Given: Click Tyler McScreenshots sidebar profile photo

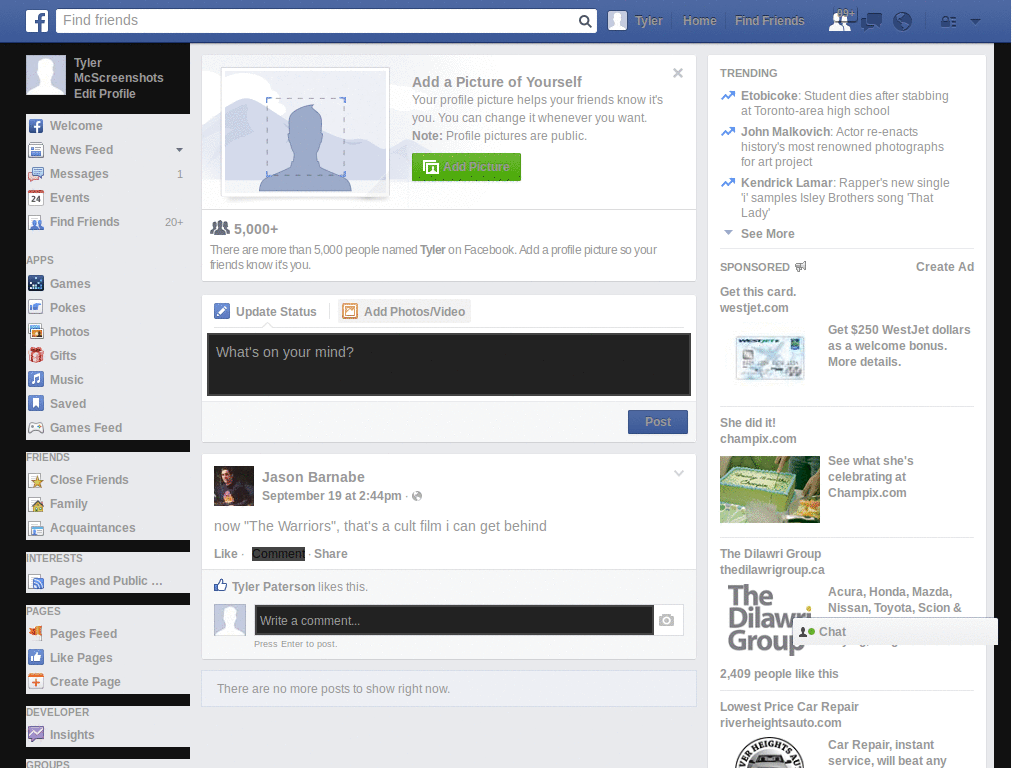Looking at the screenshot, I should (x=46, y=74).
